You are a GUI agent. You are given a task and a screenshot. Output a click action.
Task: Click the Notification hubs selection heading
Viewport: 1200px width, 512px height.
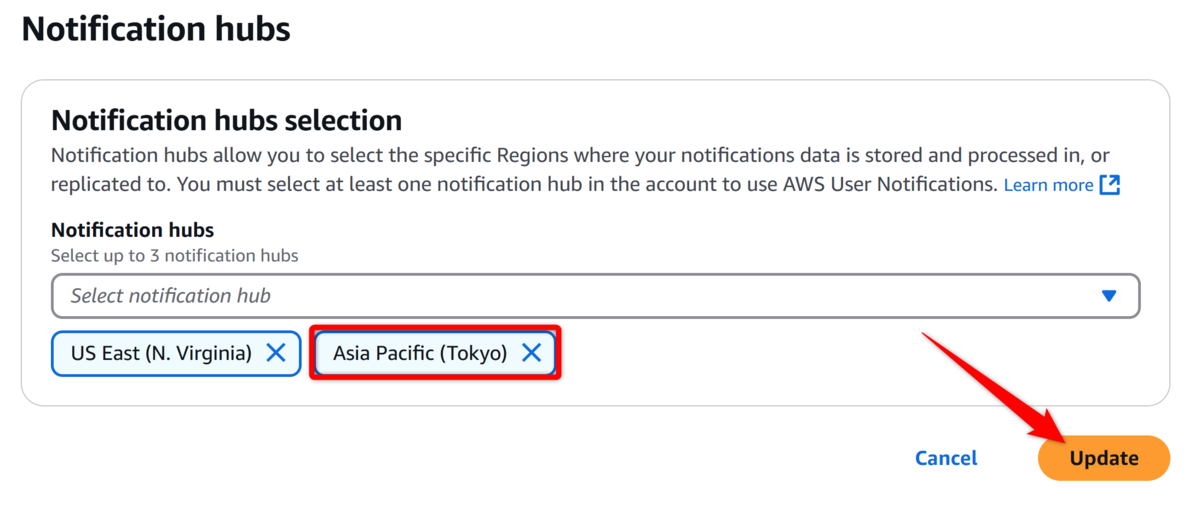point(226,121)
